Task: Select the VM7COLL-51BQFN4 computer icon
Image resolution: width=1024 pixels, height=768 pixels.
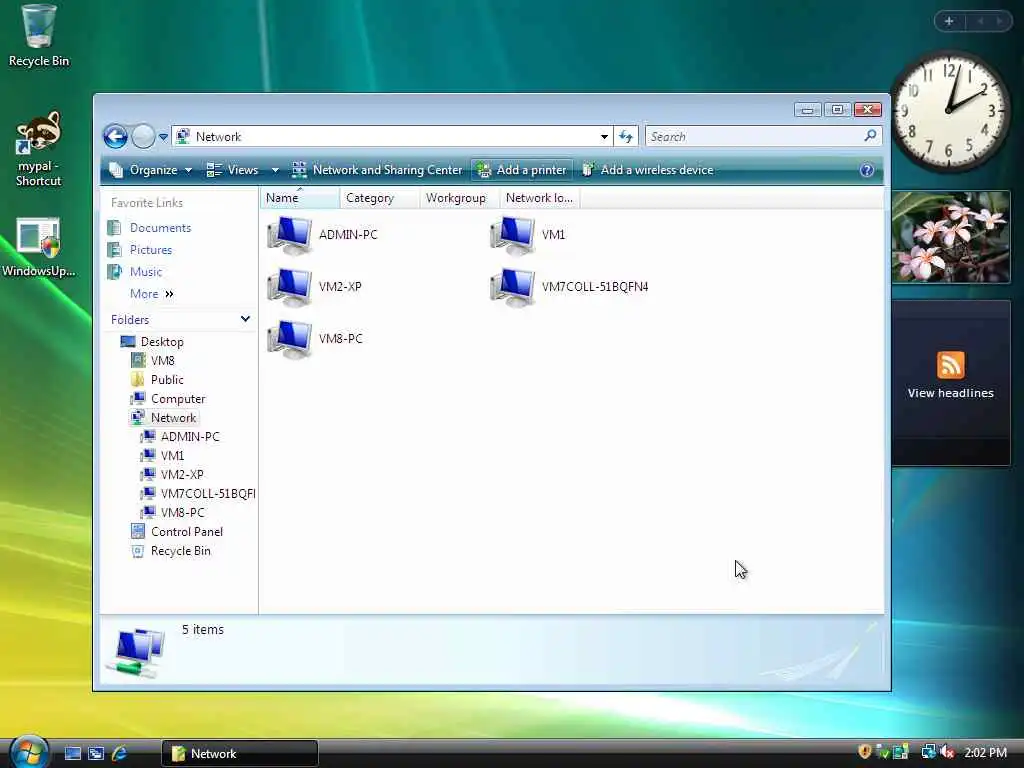Action: [513, 287]
